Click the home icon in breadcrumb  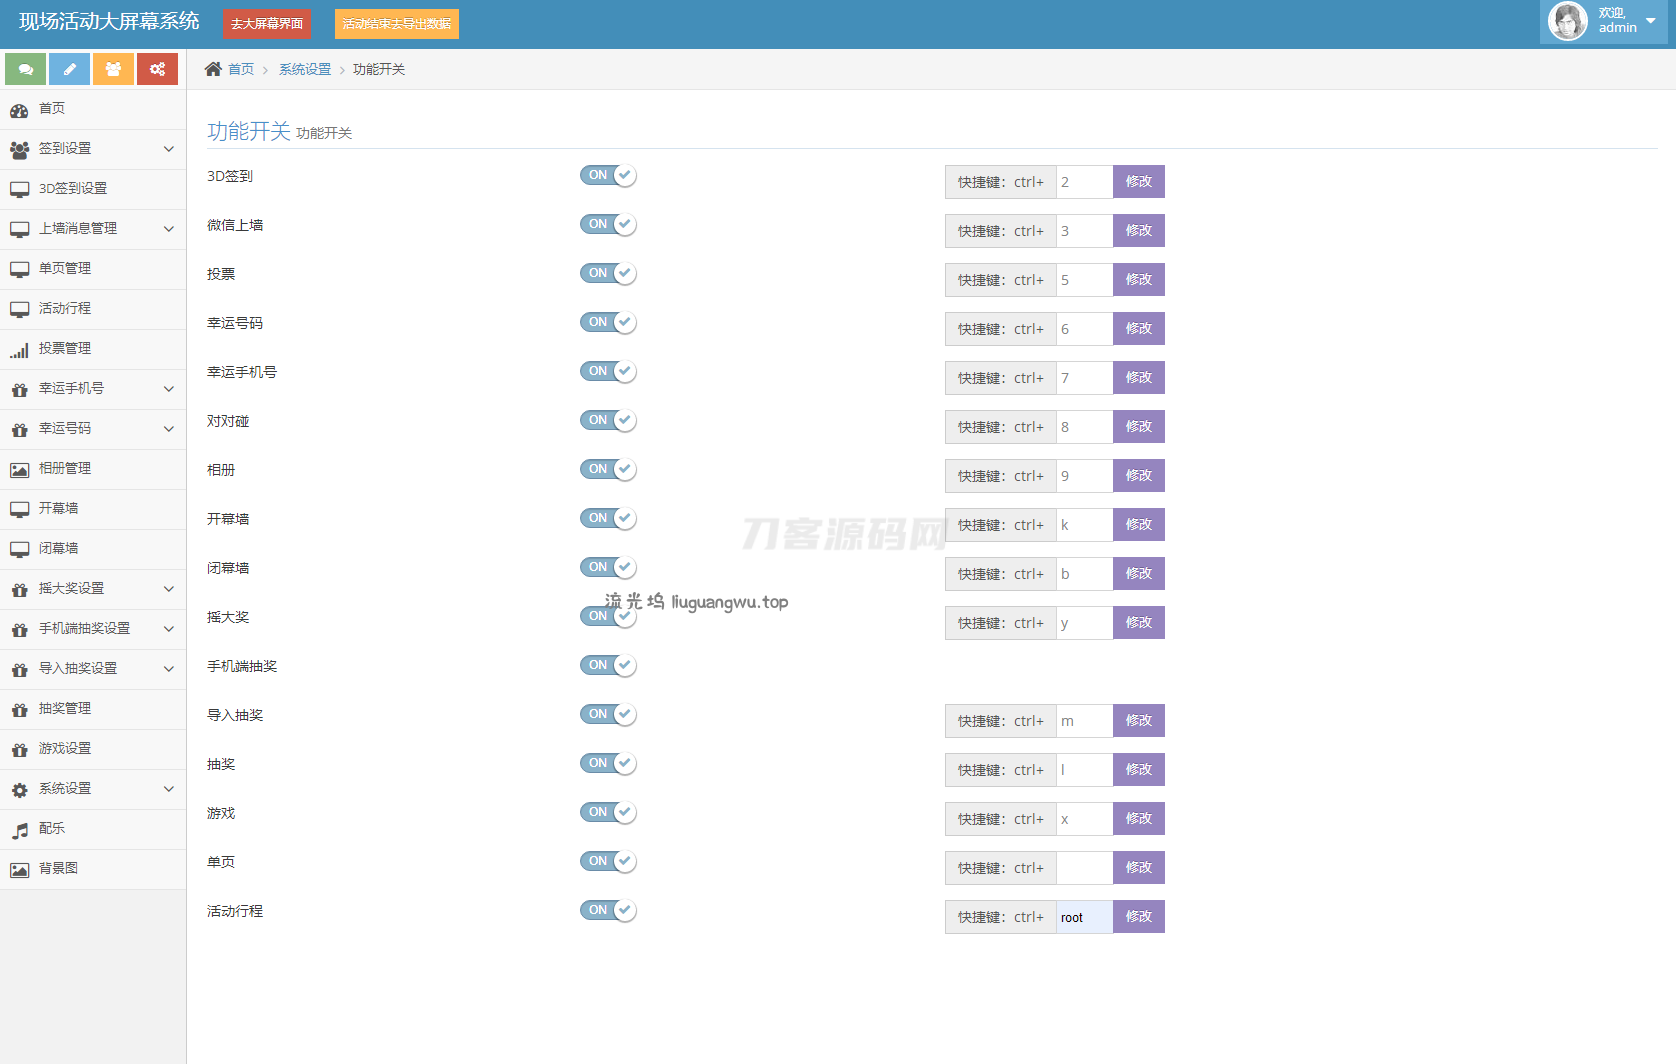point(213,69)
